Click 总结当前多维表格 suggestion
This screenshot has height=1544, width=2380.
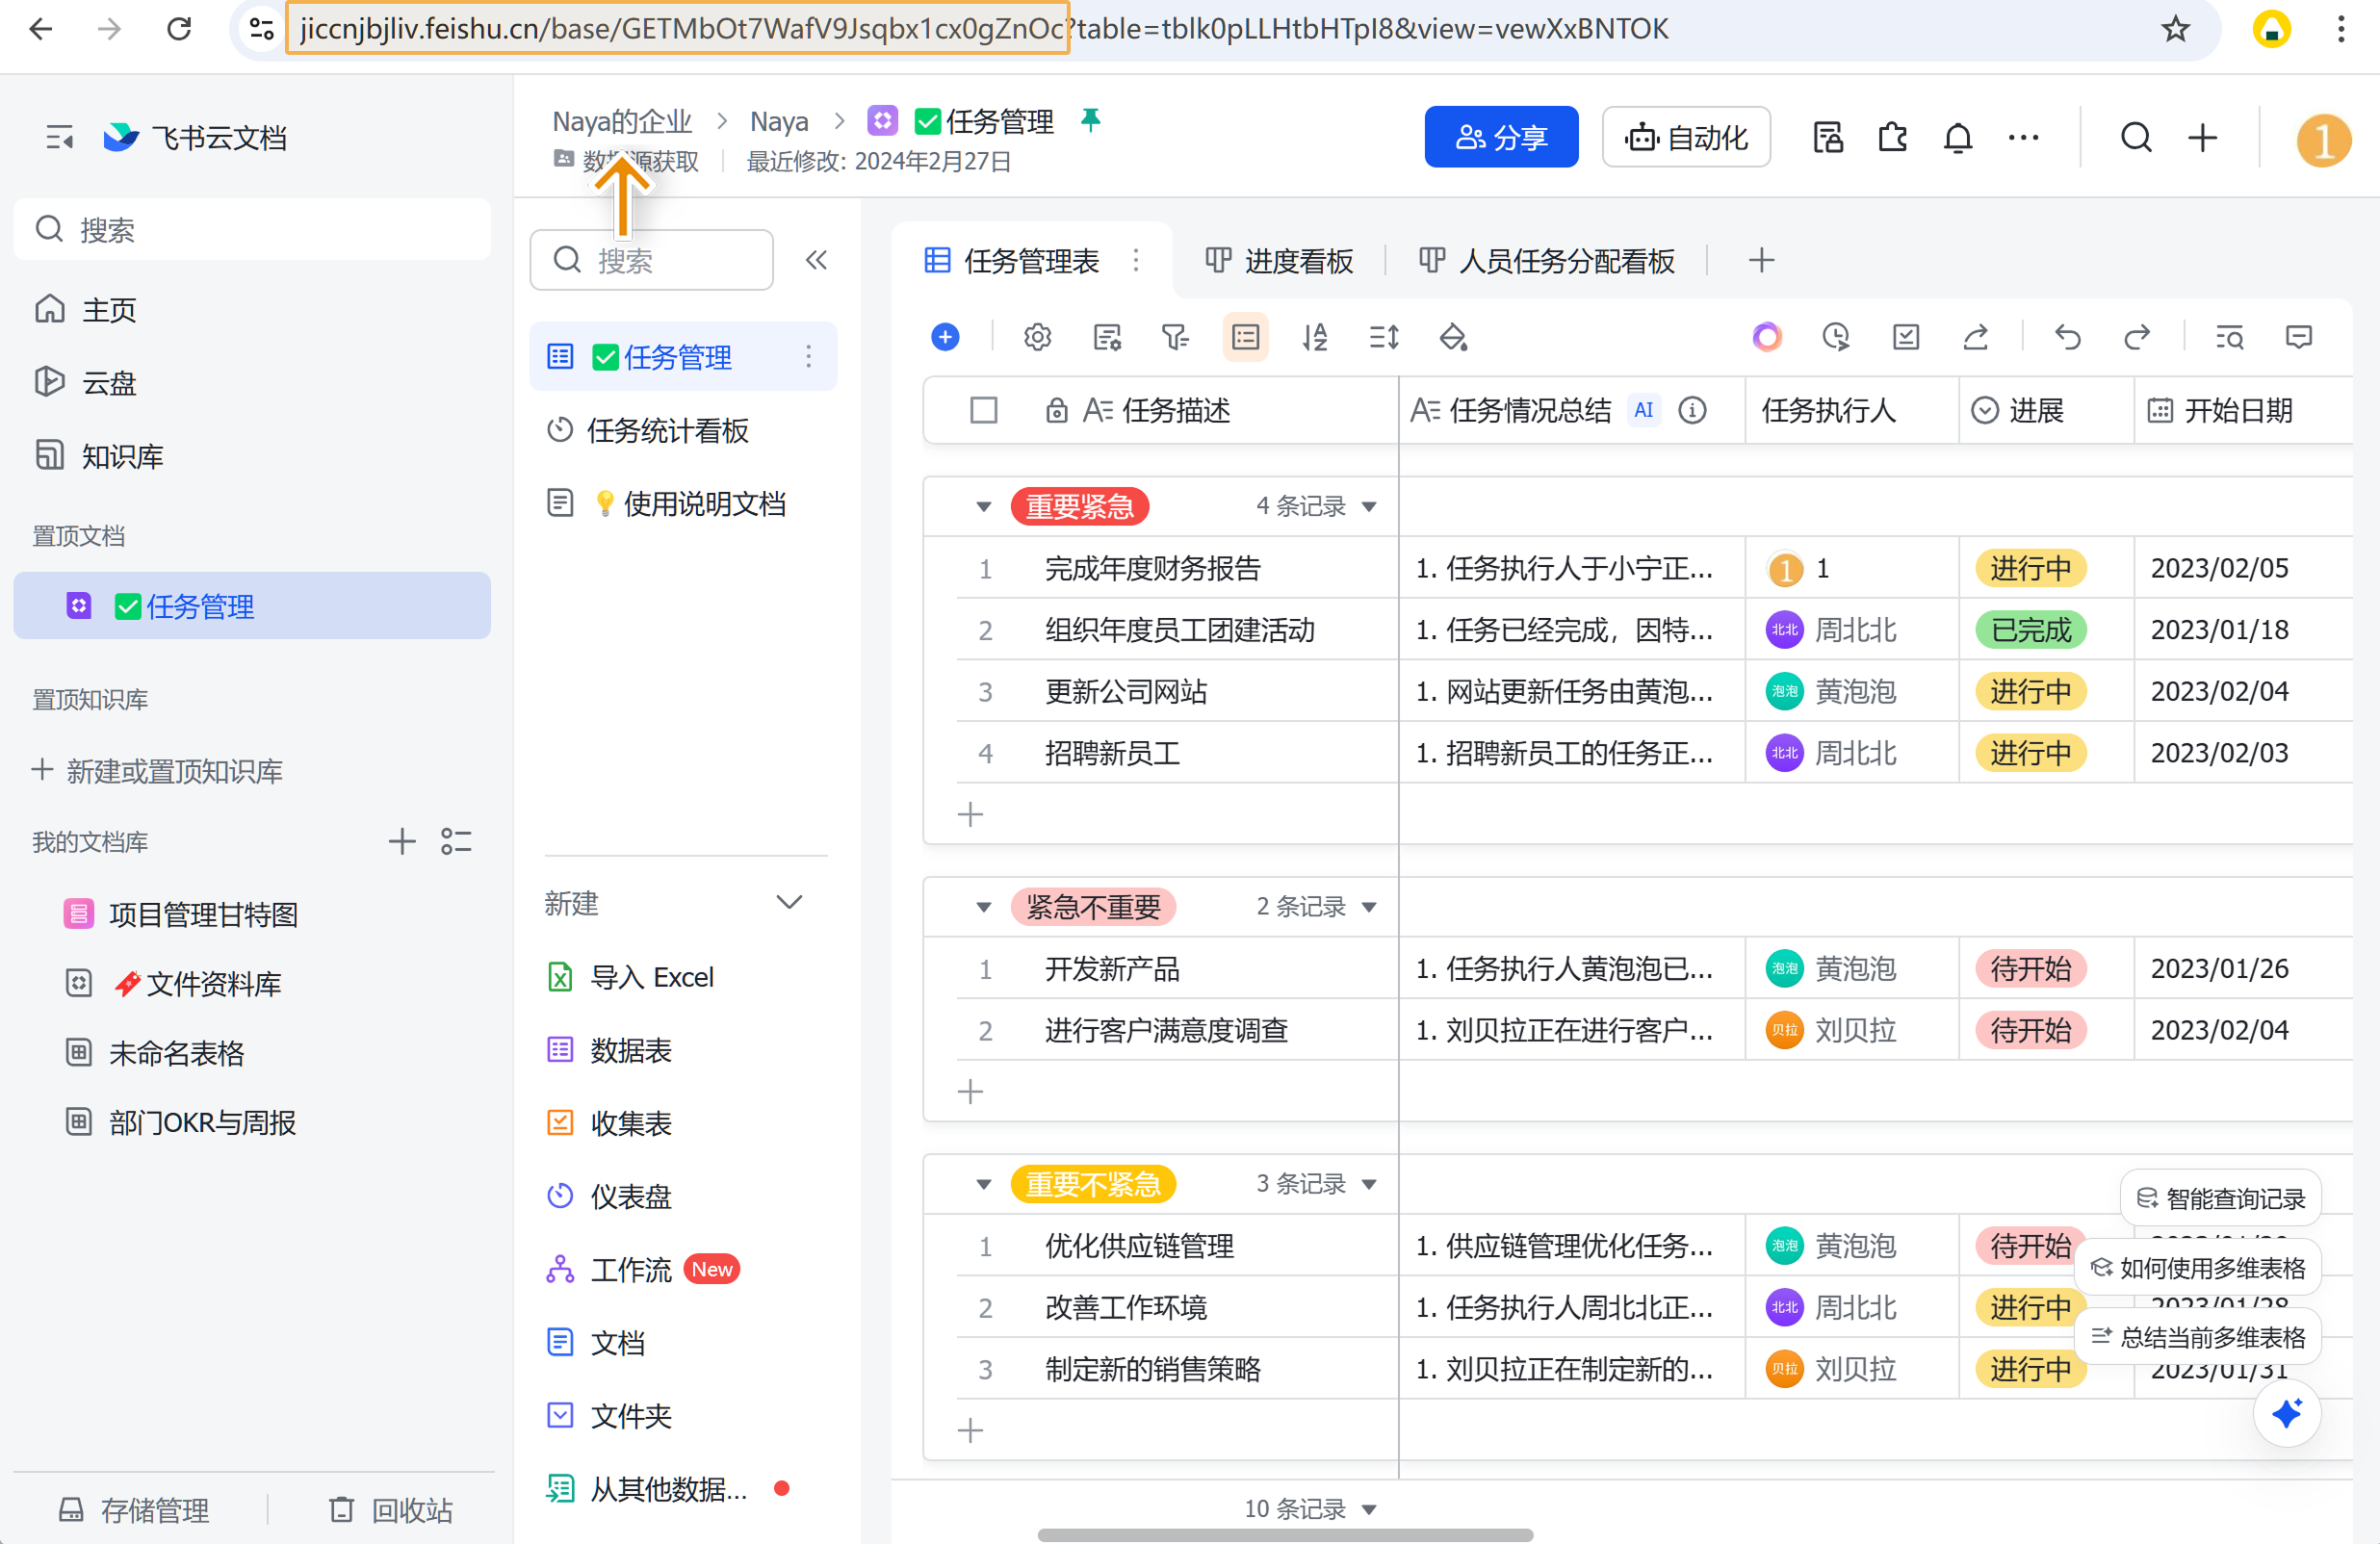click(x=2198, y=1337)
